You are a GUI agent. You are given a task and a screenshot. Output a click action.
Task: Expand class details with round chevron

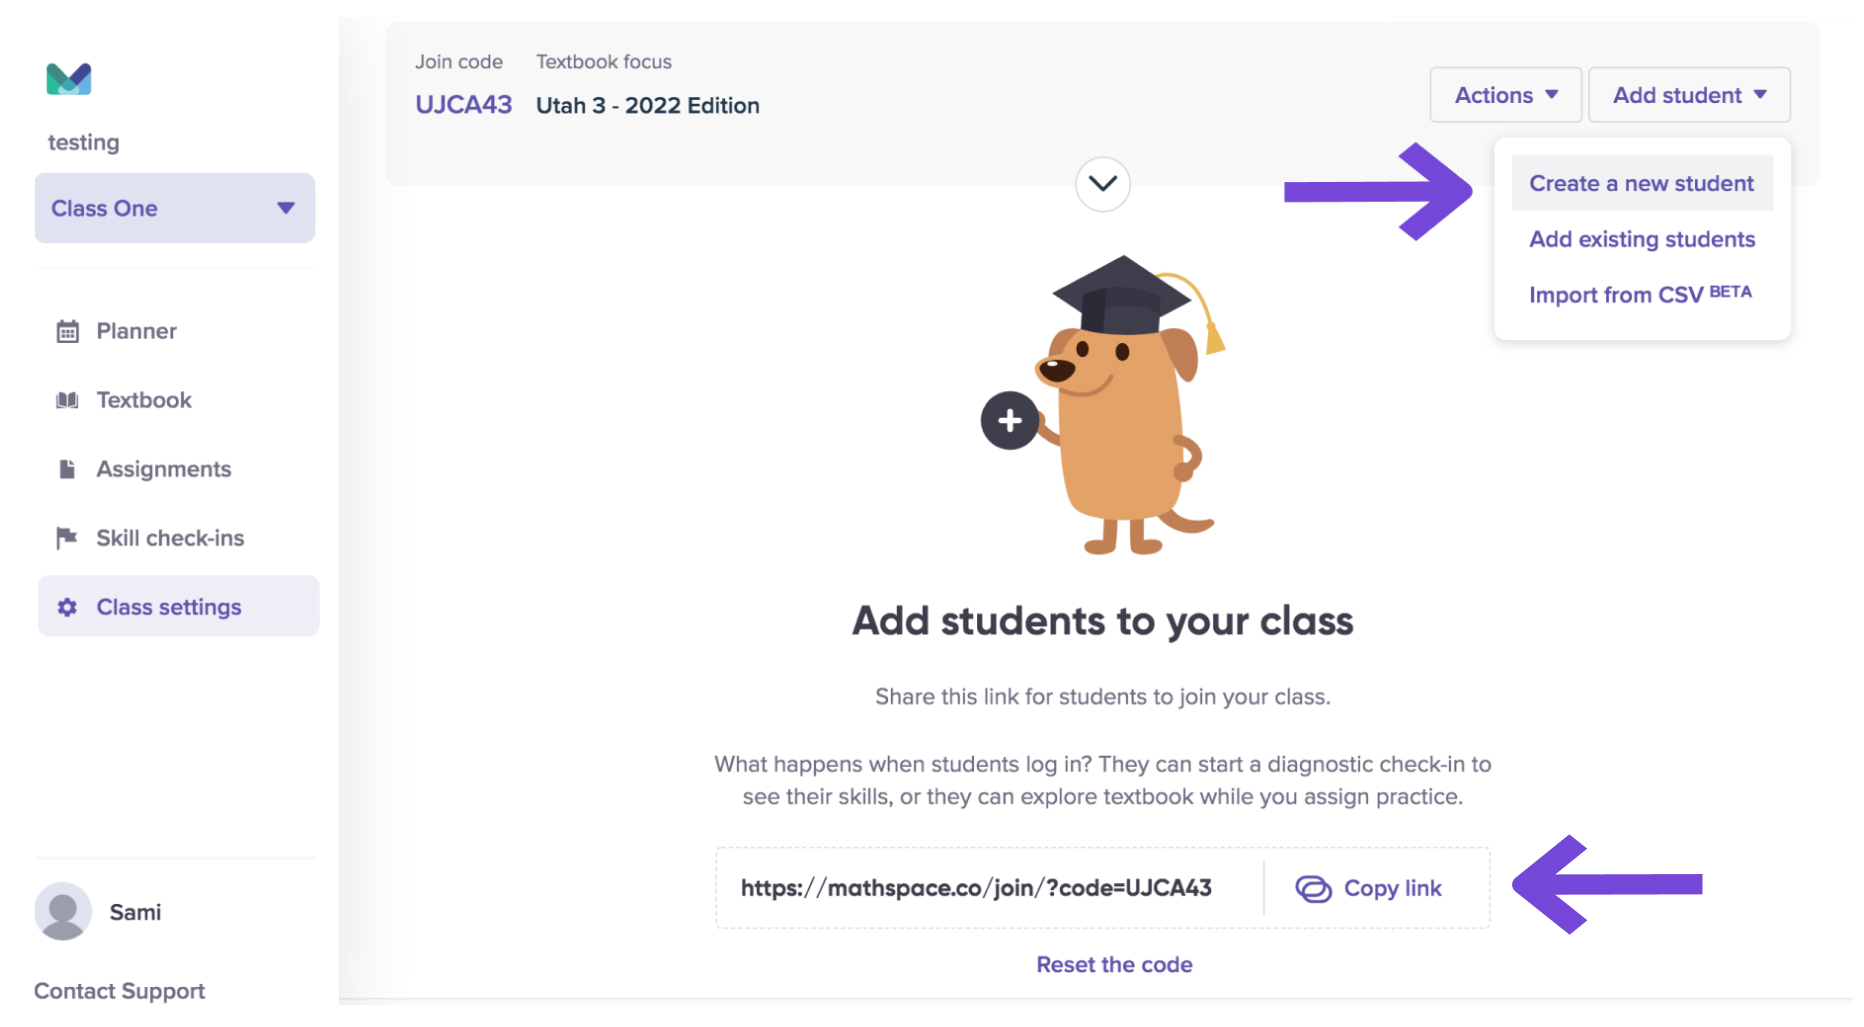click(1102, 184)
